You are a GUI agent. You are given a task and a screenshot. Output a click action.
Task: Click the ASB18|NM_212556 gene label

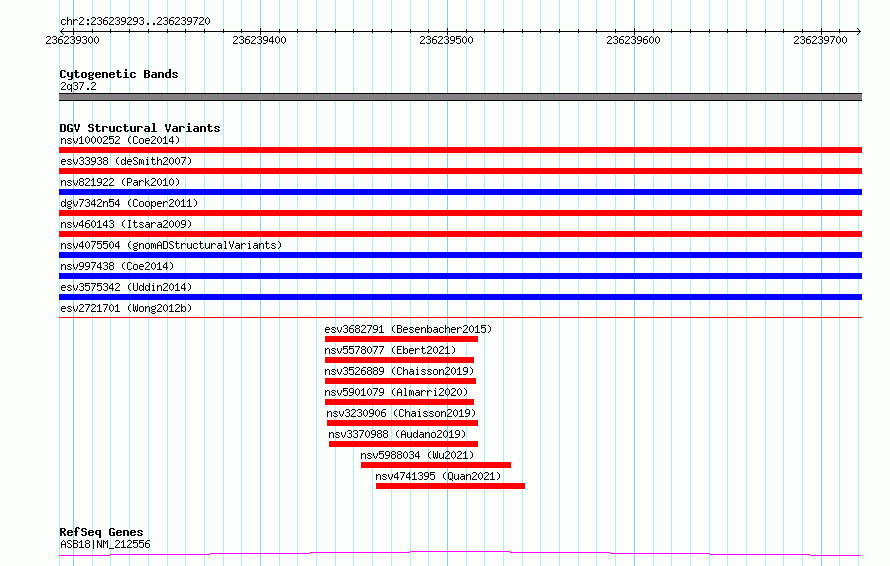[x=105, y=544]
